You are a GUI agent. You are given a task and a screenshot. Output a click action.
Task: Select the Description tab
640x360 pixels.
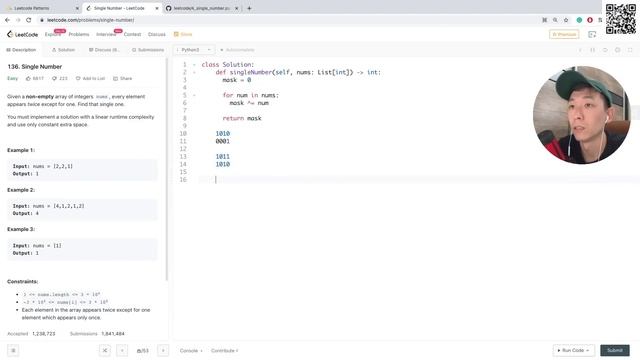click(x=21, y=50)
